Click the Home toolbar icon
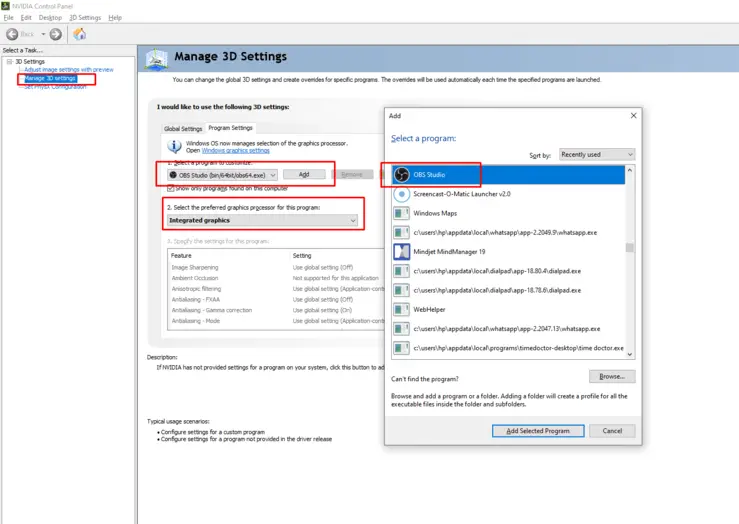739x524 pixels. [80, 34]
